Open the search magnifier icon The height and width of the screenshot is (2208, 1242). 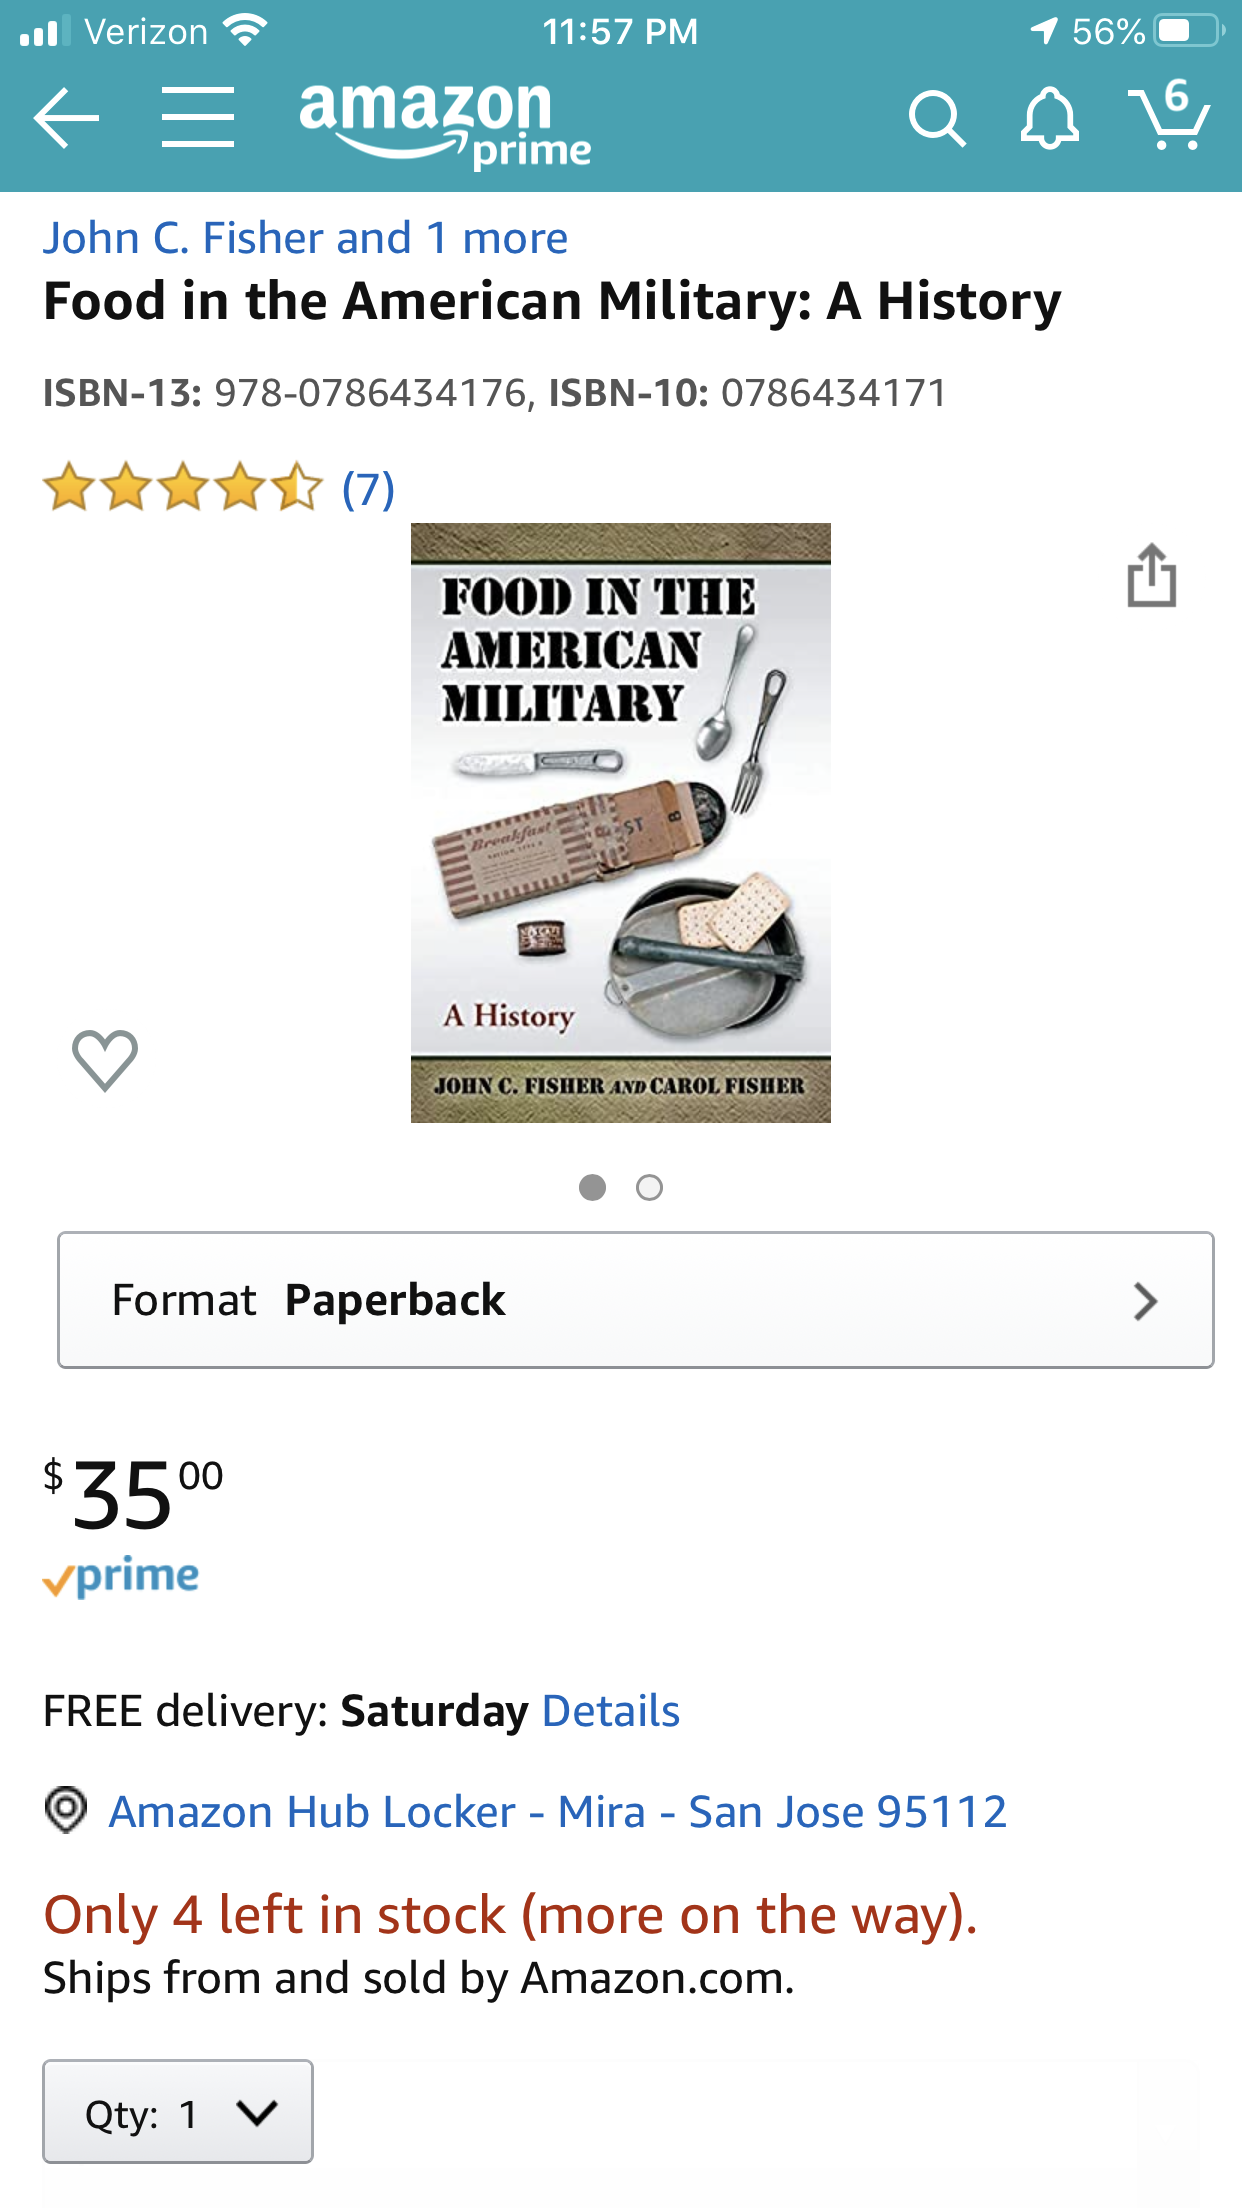(x=937, y=119)
